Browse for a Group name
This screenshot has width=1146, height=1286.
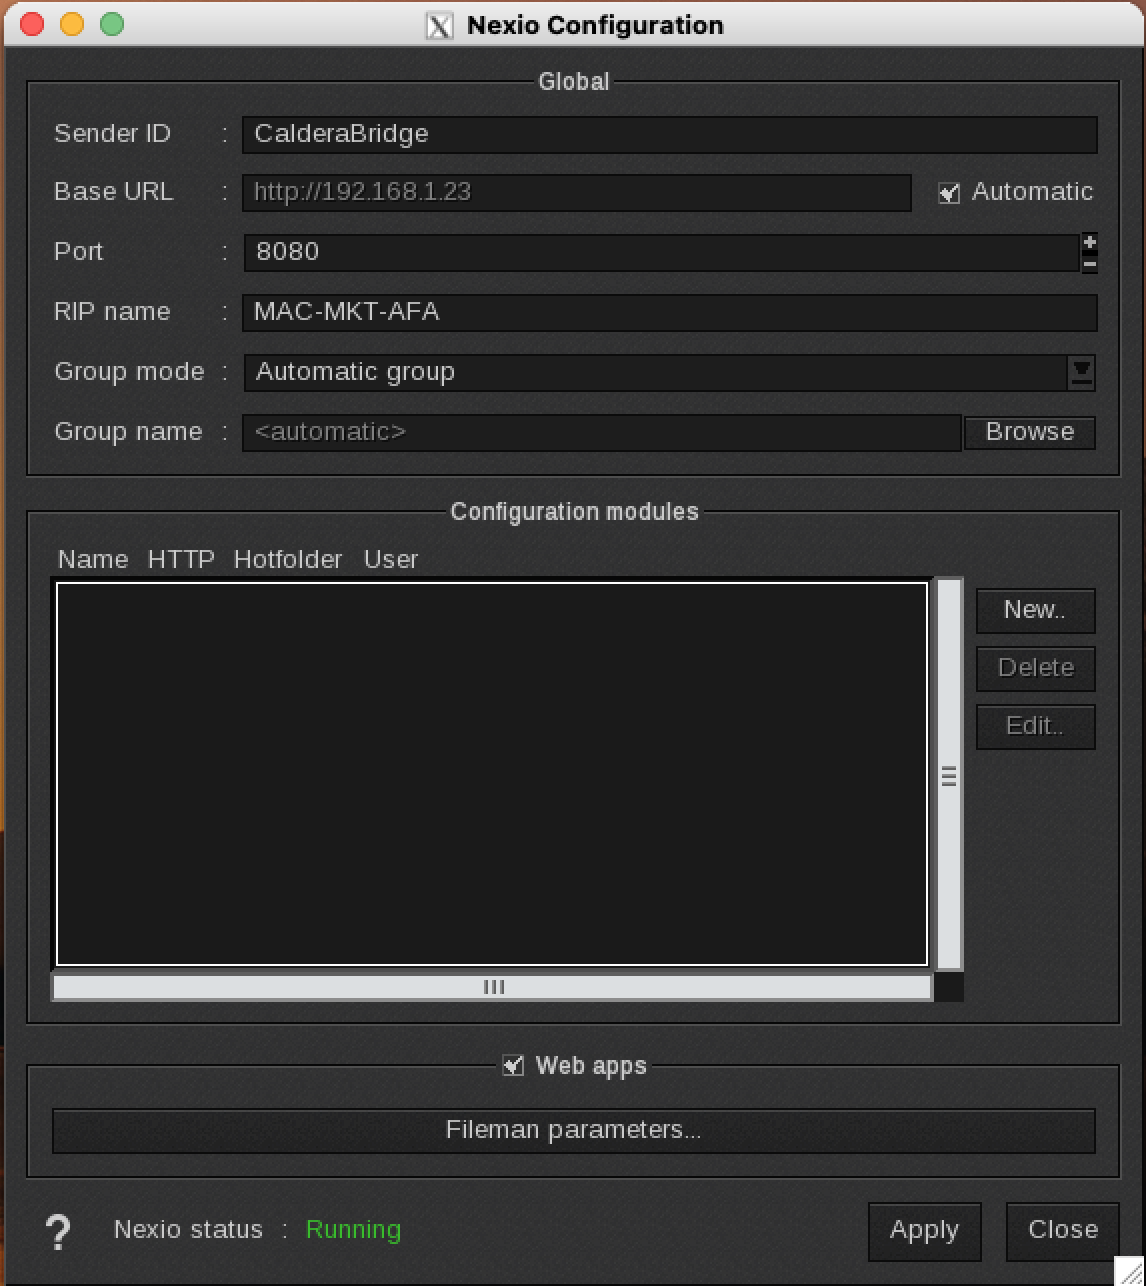click(1029, 432)
